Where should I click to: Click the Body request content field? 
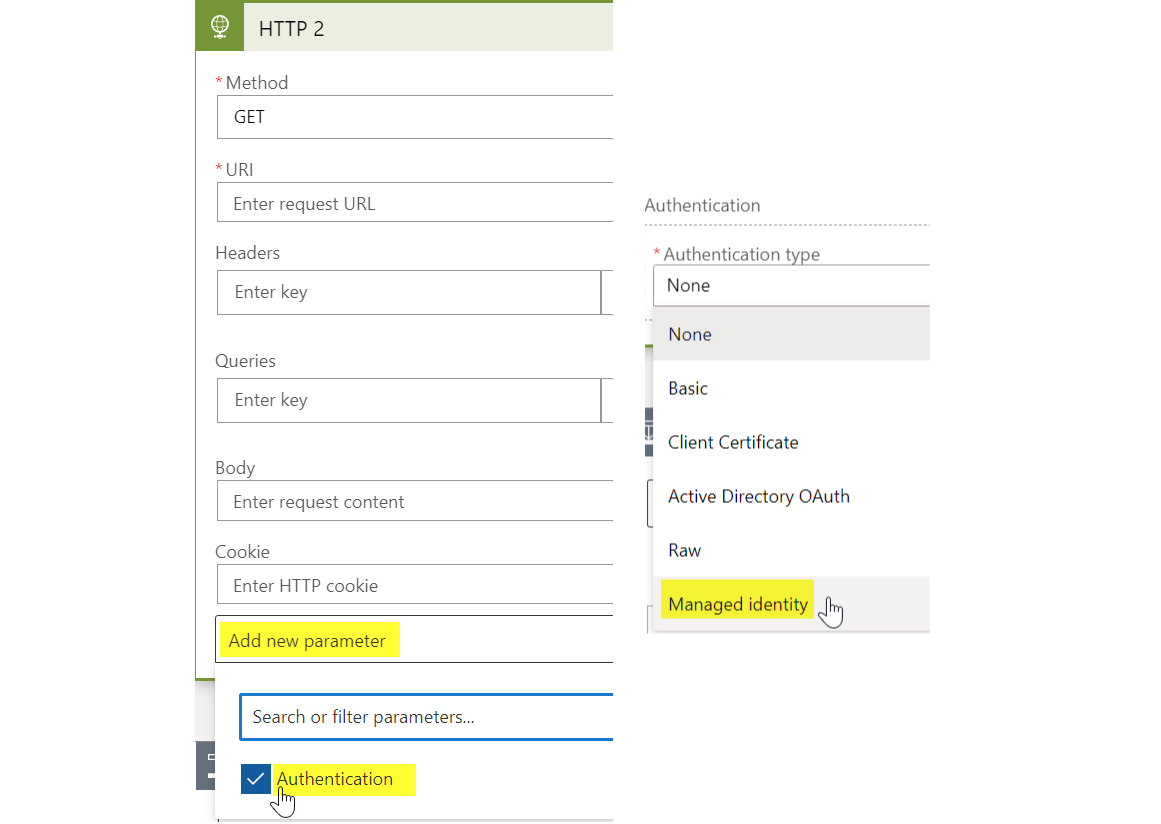pyautogui.click(x=415, y=501)
